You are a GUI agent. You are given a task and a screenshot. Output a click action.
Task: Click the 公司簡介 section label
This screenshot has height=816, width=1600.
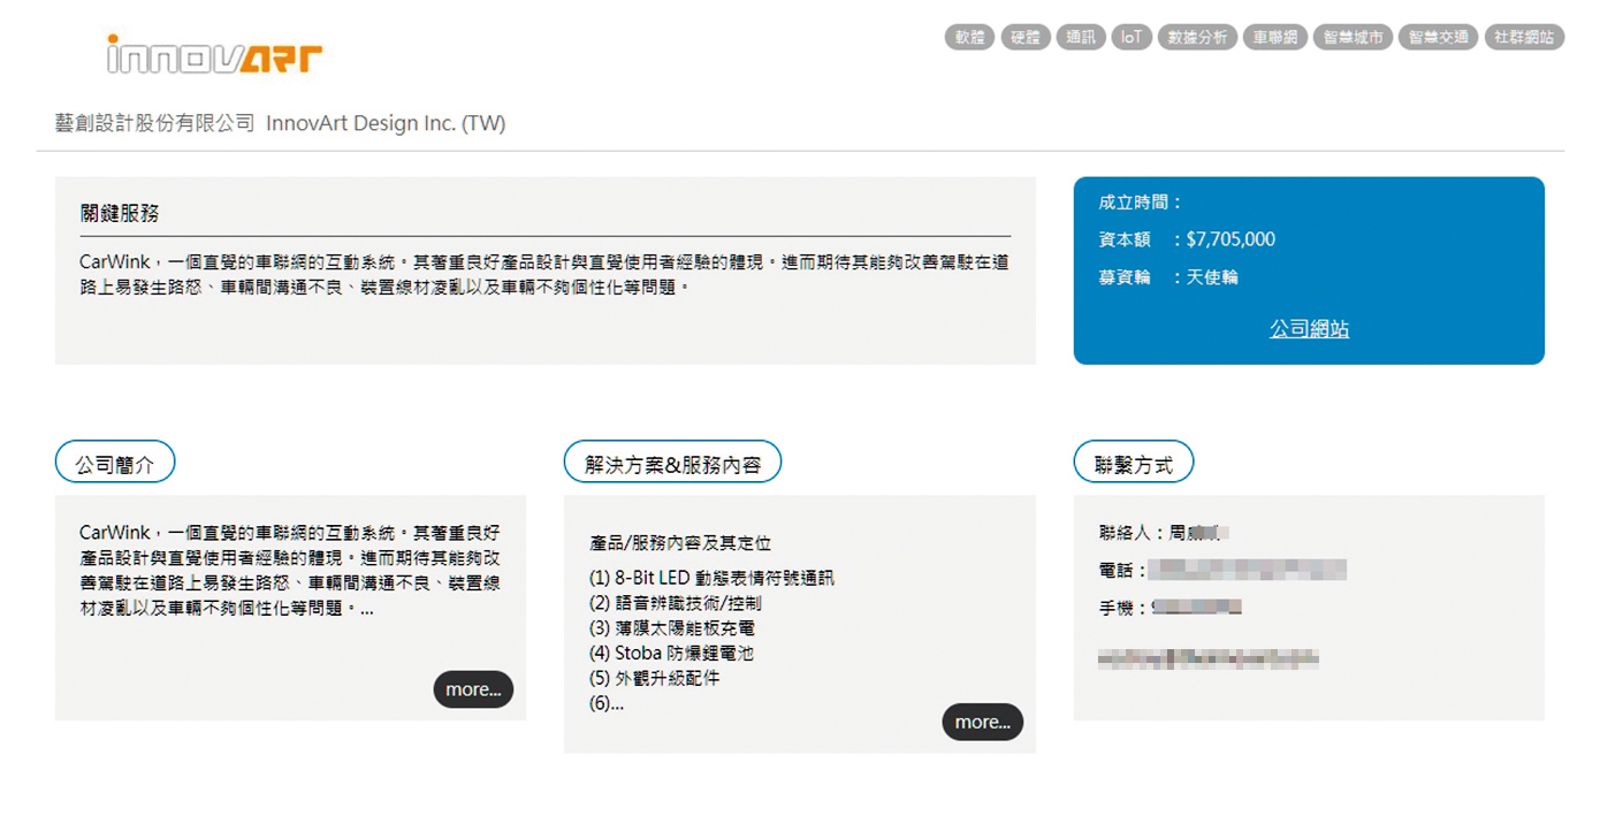(115, 463)
